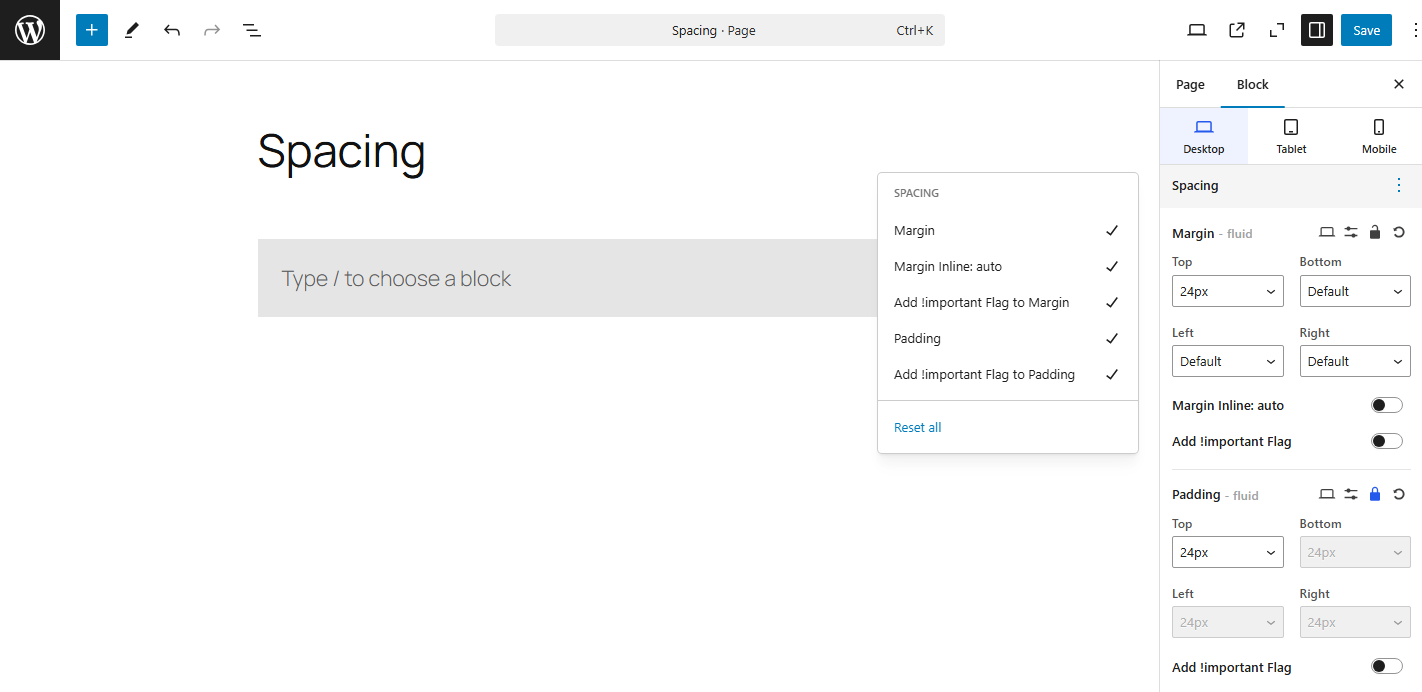Open the Margin Right Default dropdown
Viewport: 1422px width, 692px height.
click(1355, 361)
